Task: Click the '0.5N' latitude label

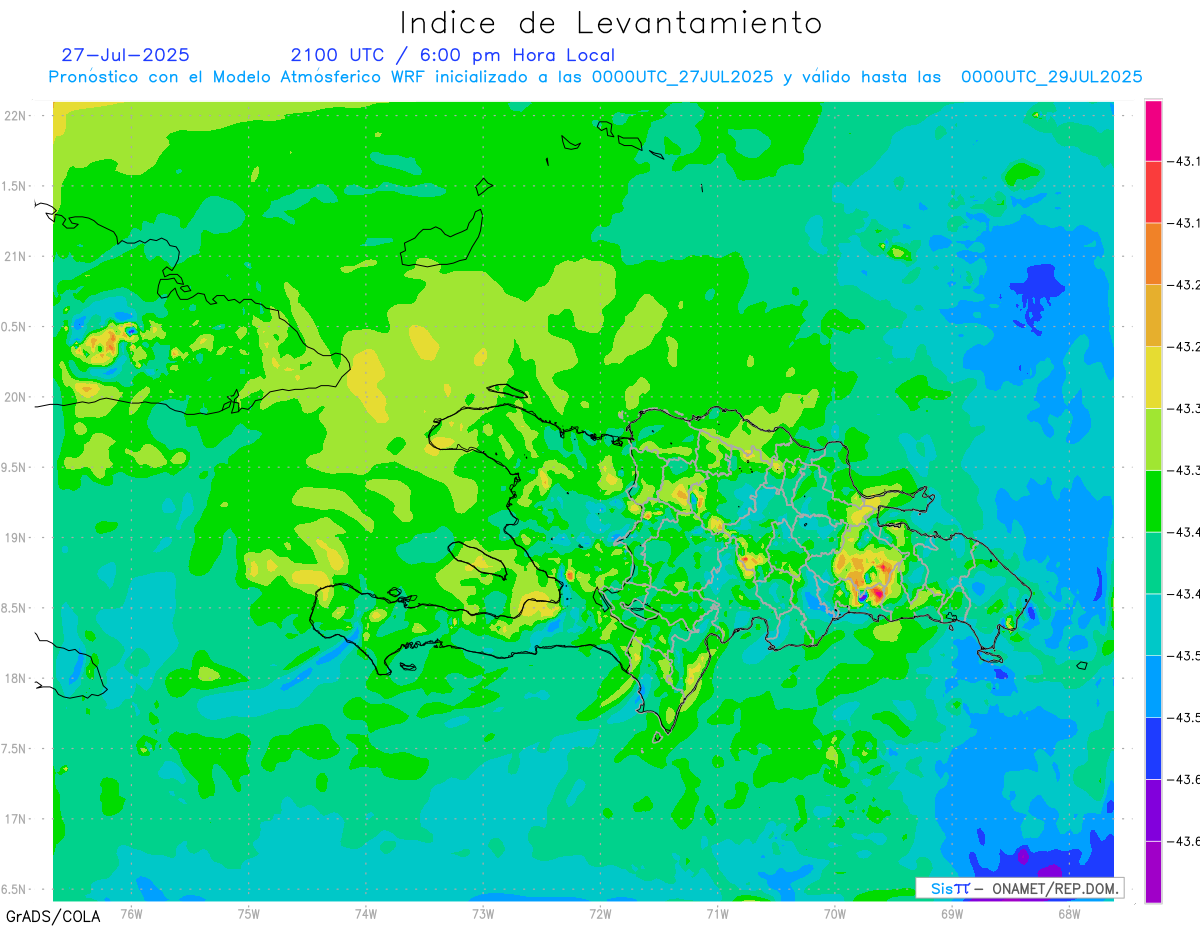Action: [13, 327]
